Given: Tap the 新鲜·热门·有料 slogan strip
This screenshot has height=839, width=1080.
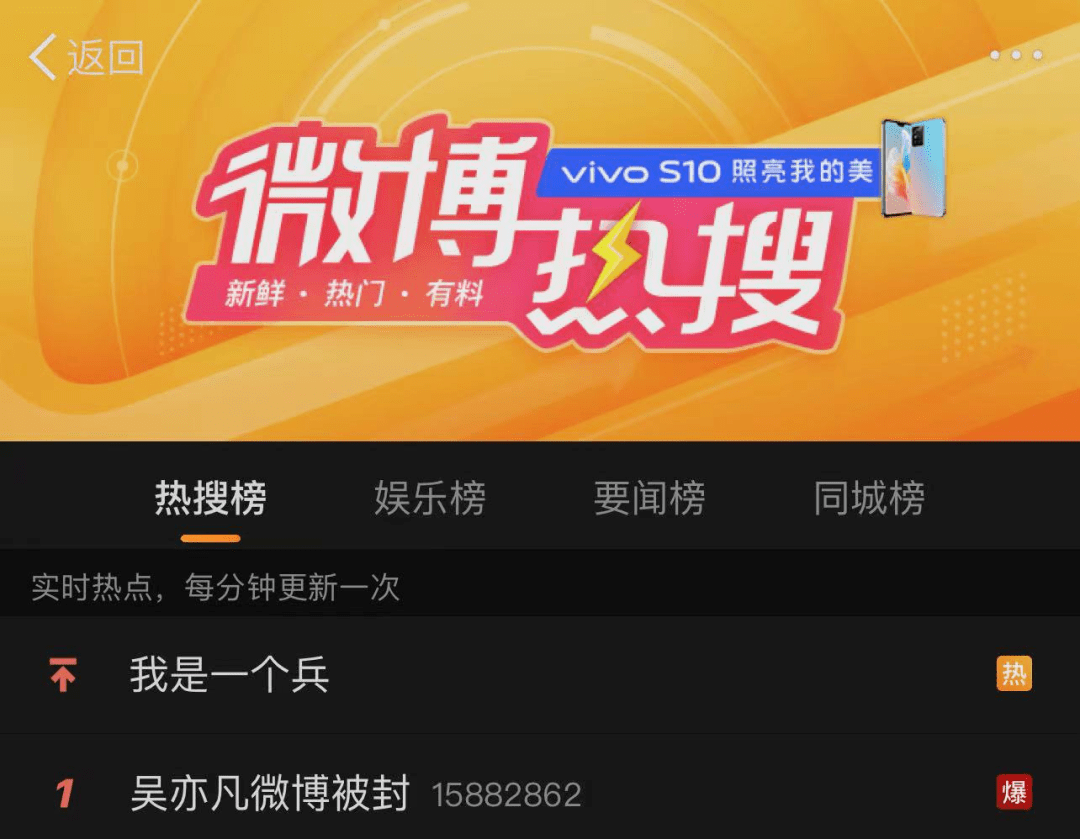Looking at the screenshot, I should (354, 295).
